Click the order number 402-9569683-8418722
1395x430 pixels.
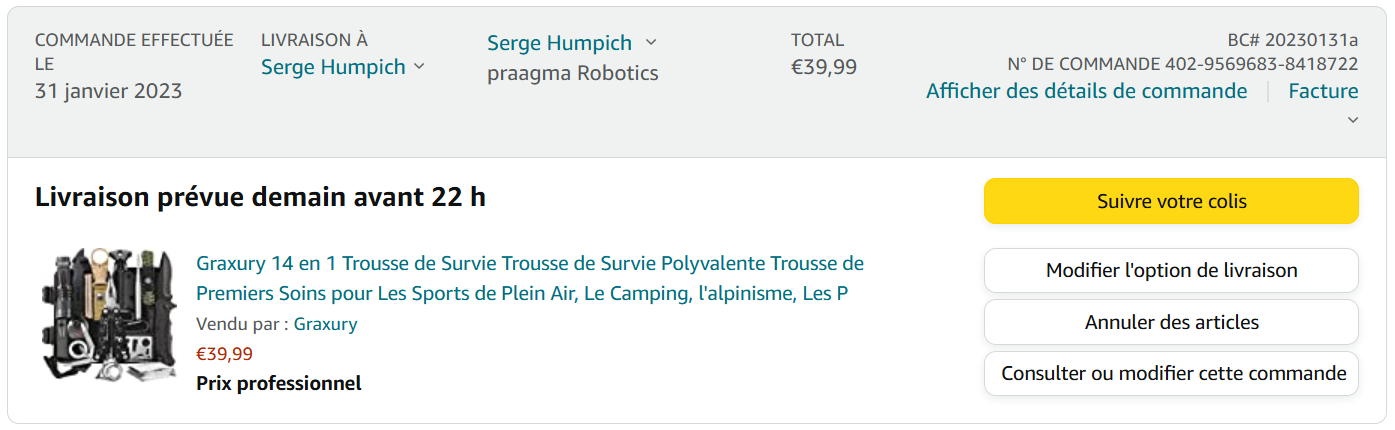1261,64
